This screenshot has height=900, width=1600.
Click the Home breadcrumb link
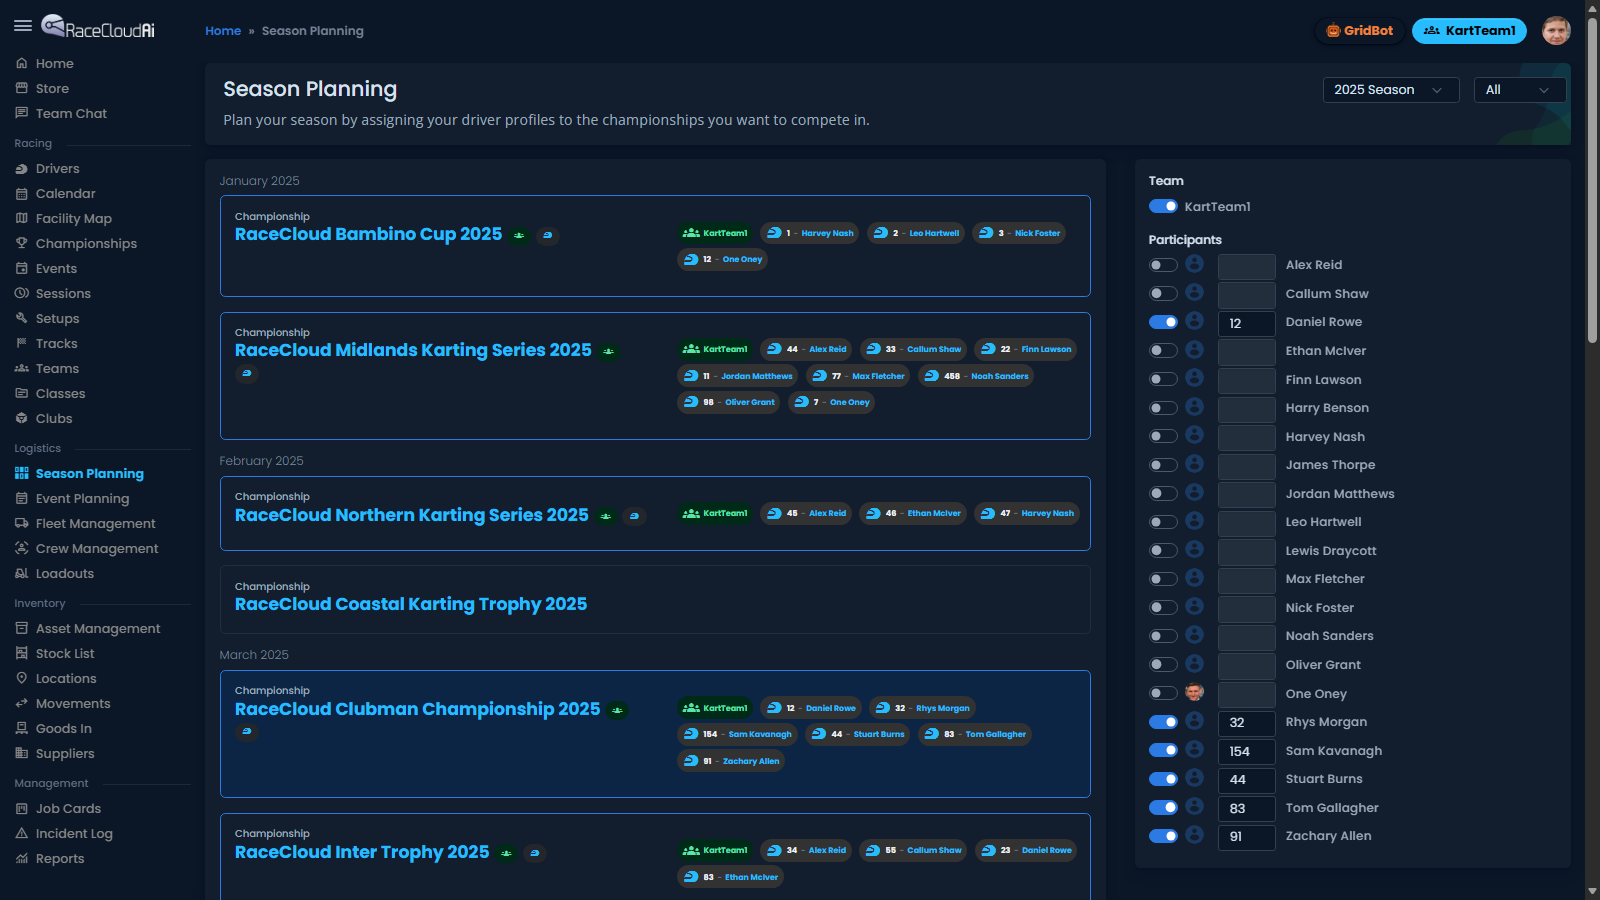222,31
